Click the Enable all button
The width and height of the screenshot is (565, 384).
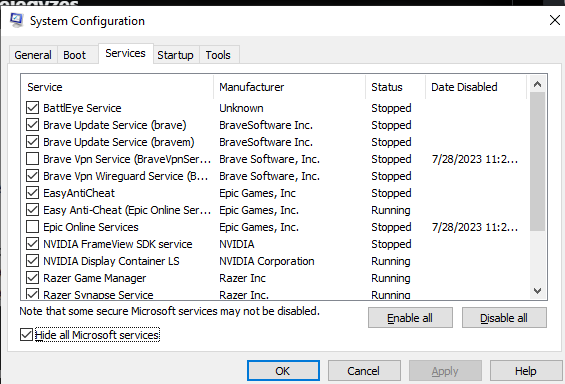click(x=410, y=318)
